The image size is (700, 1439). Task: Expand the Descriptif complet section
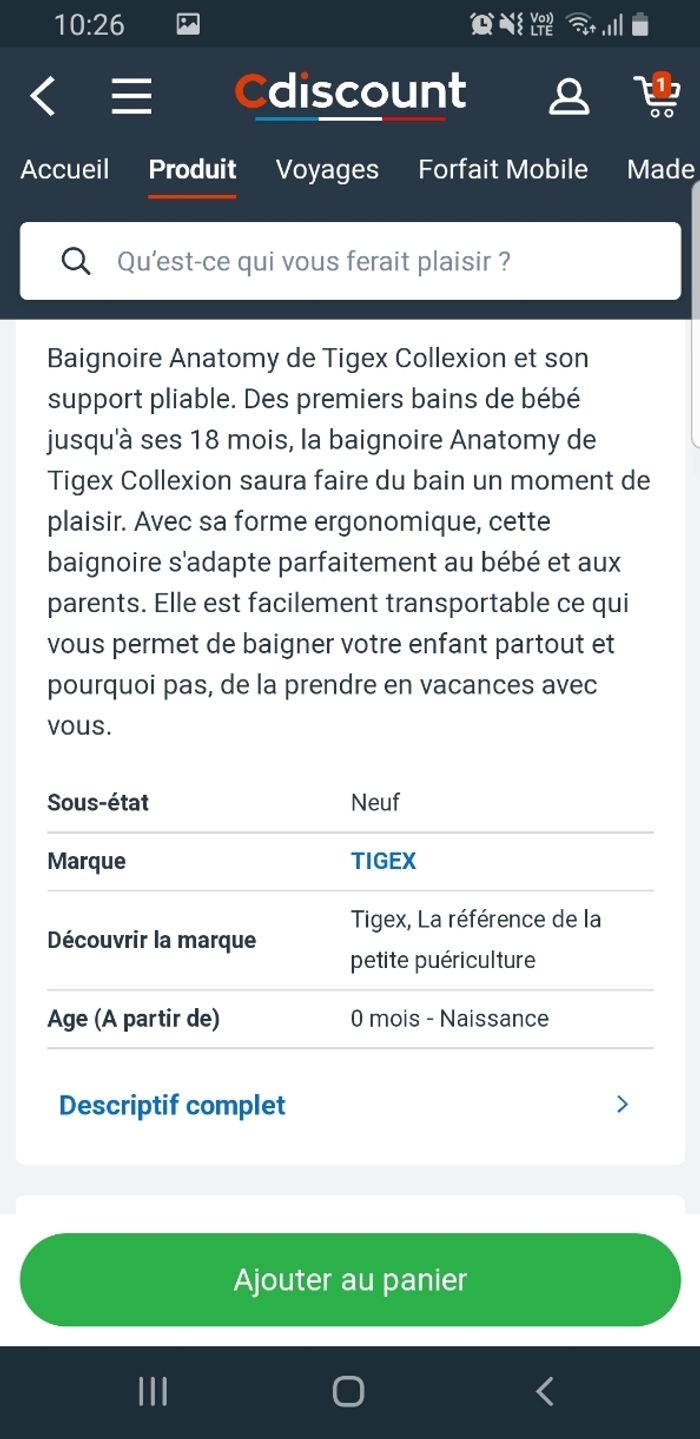tap(171, 1105)
